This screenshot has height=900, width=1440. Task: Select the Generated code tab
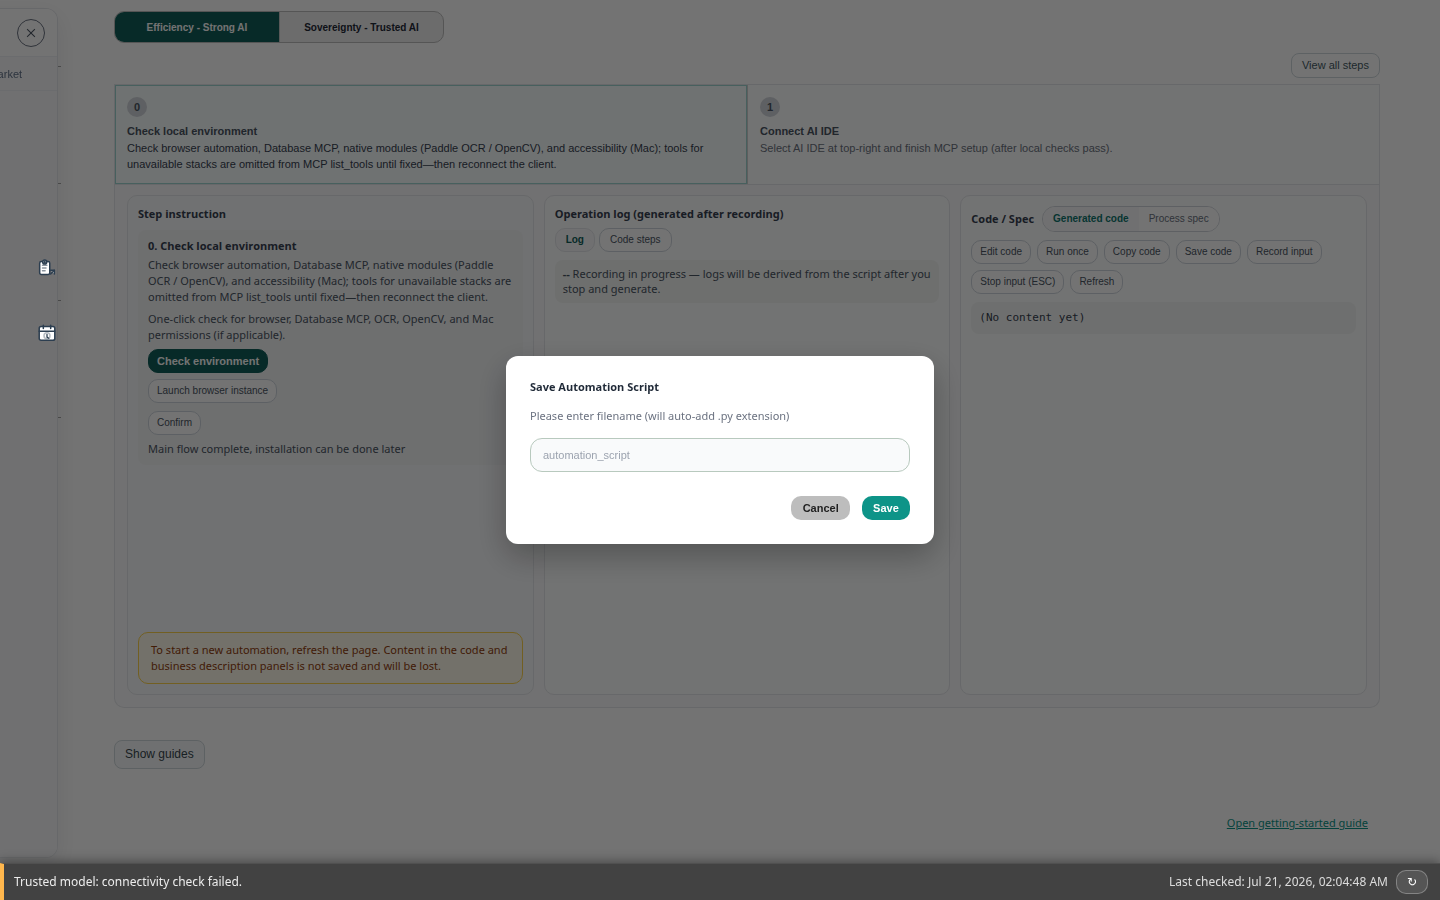pos(1090,219)
